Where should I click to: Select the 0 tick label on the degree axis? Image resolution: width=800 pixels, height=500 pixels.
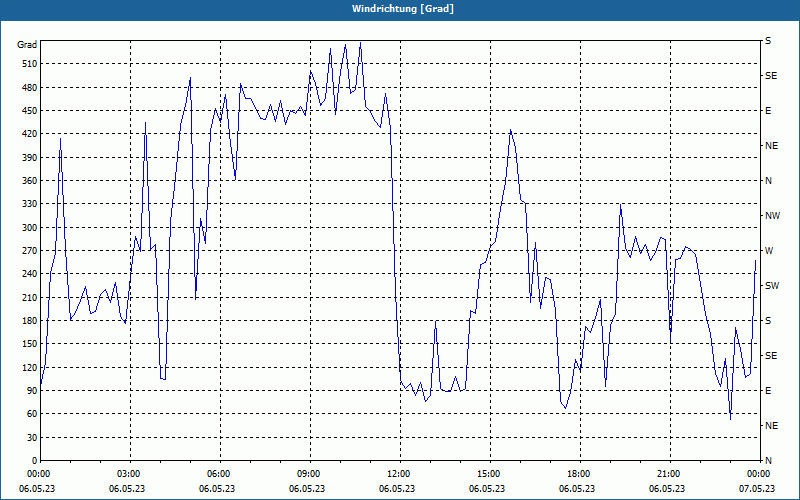(35, 461)
